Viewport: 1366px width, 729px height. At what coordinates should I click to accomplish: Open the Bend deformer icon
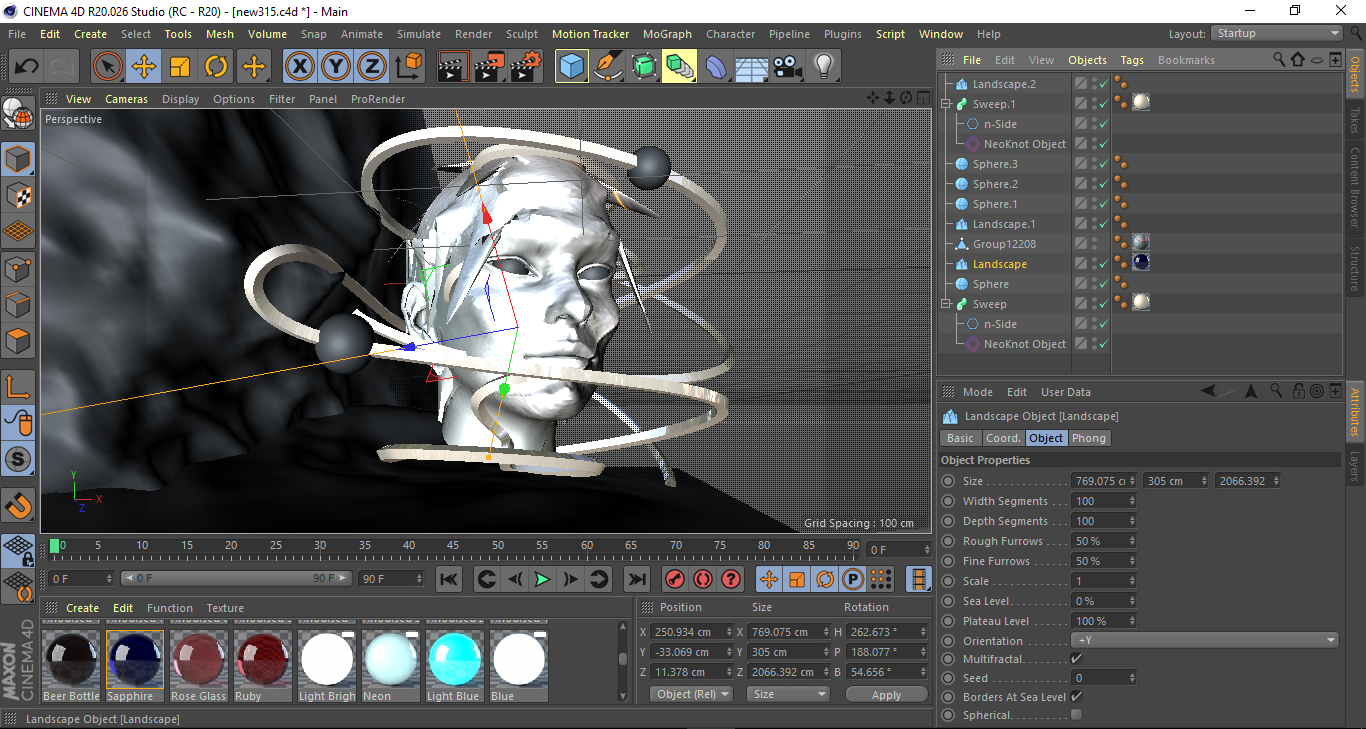[716, 67]
